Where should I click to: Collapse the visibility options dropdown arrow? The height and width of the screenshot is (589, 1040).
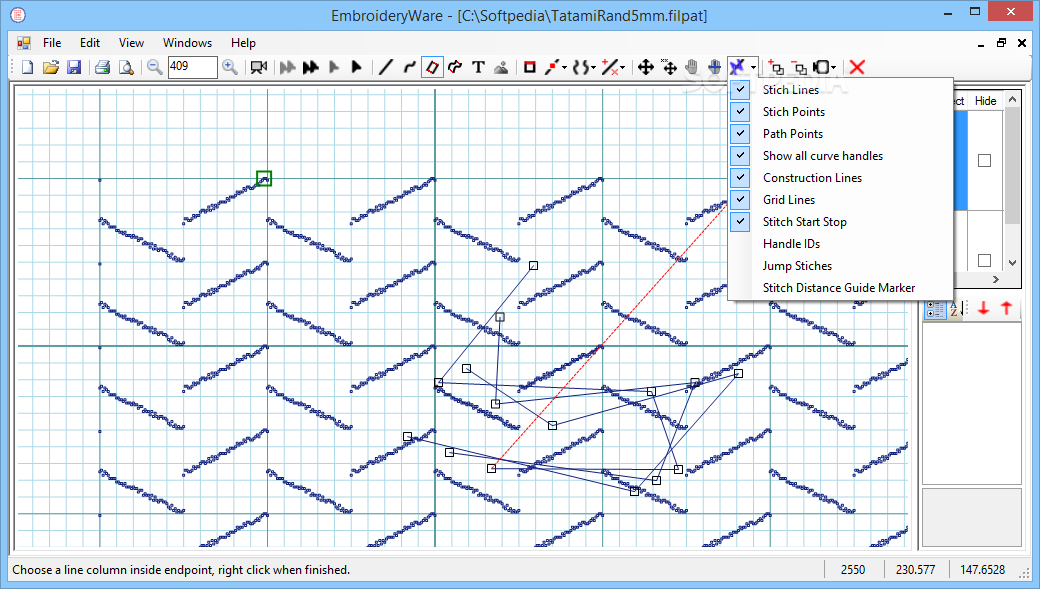pyautogui.click(x=753, y=67)
